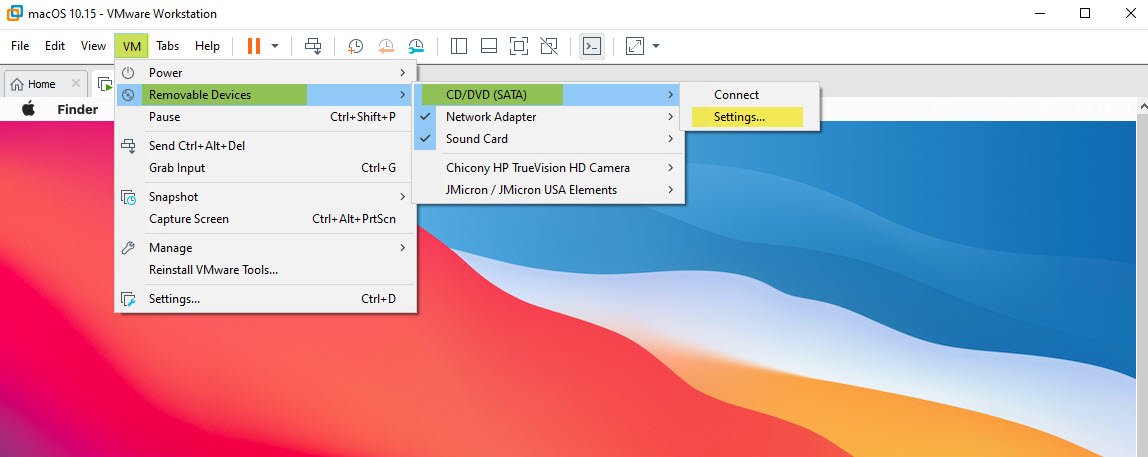Image resolution: width=1148 pixels, height=457 pixels.
Task: Click the Home tab house icon
Action: pyautogui.click(x=17, y=84)
